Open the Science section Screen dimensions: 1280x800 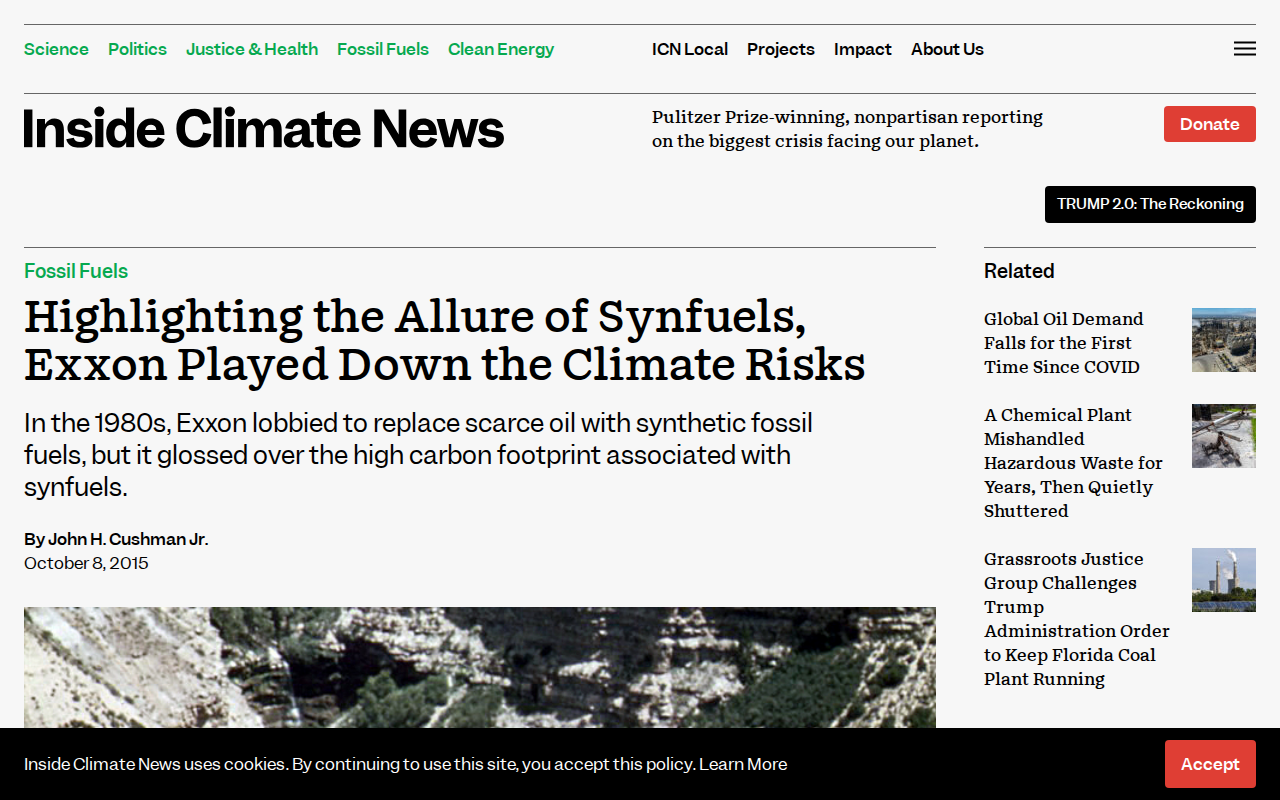coord(56,49)
